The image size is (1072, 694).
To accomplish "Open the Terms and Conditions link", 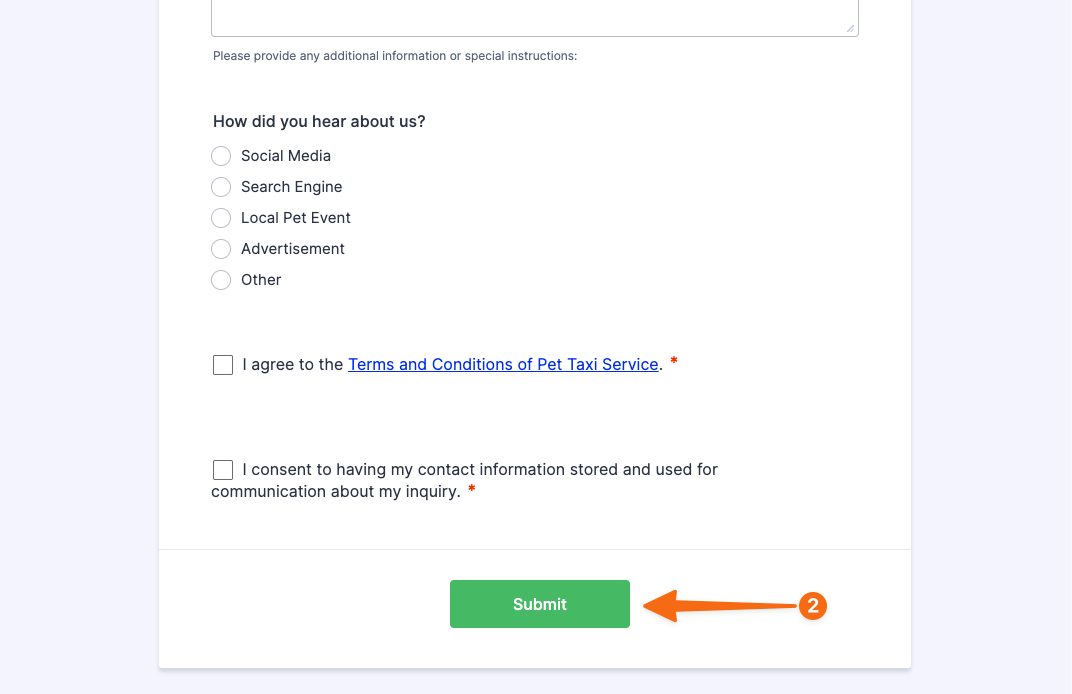I will coord(503,364).
